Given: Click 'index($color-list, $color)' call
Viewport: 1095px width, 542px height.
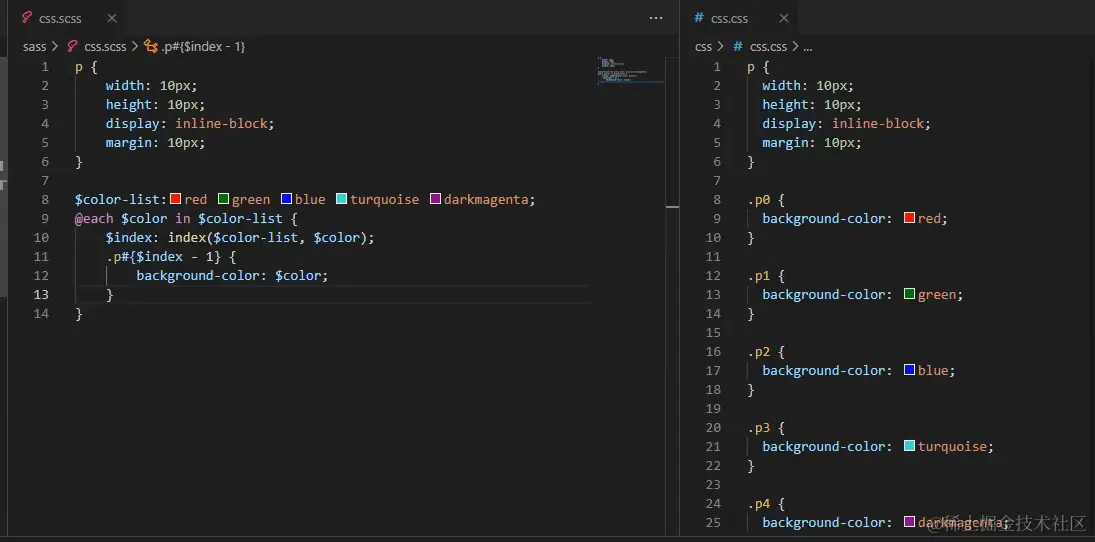Looking at the screenshot, I should coord(267,237).
